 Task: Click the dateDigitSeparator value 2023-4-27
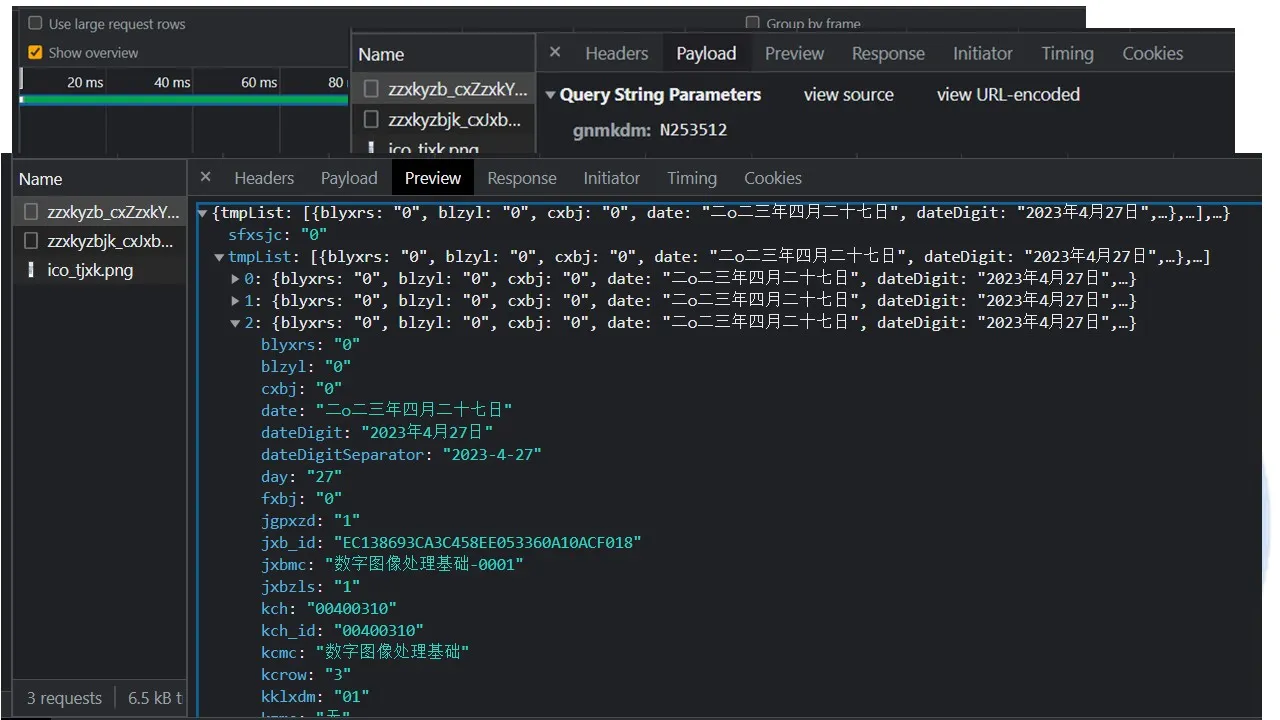click(492, 455)
